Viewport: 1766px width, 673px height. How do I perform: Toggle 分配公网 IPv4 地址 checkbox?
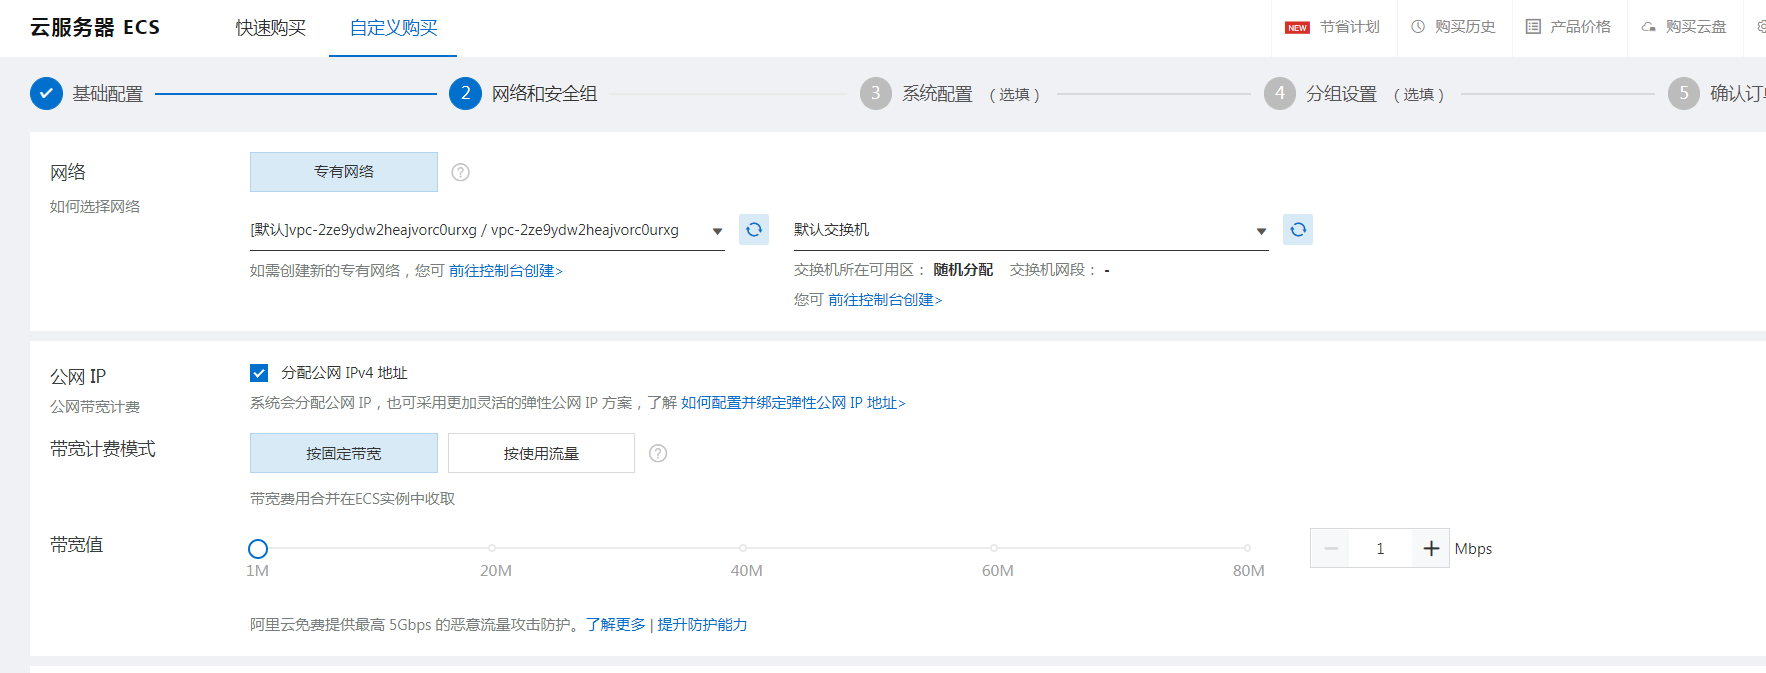259,373
